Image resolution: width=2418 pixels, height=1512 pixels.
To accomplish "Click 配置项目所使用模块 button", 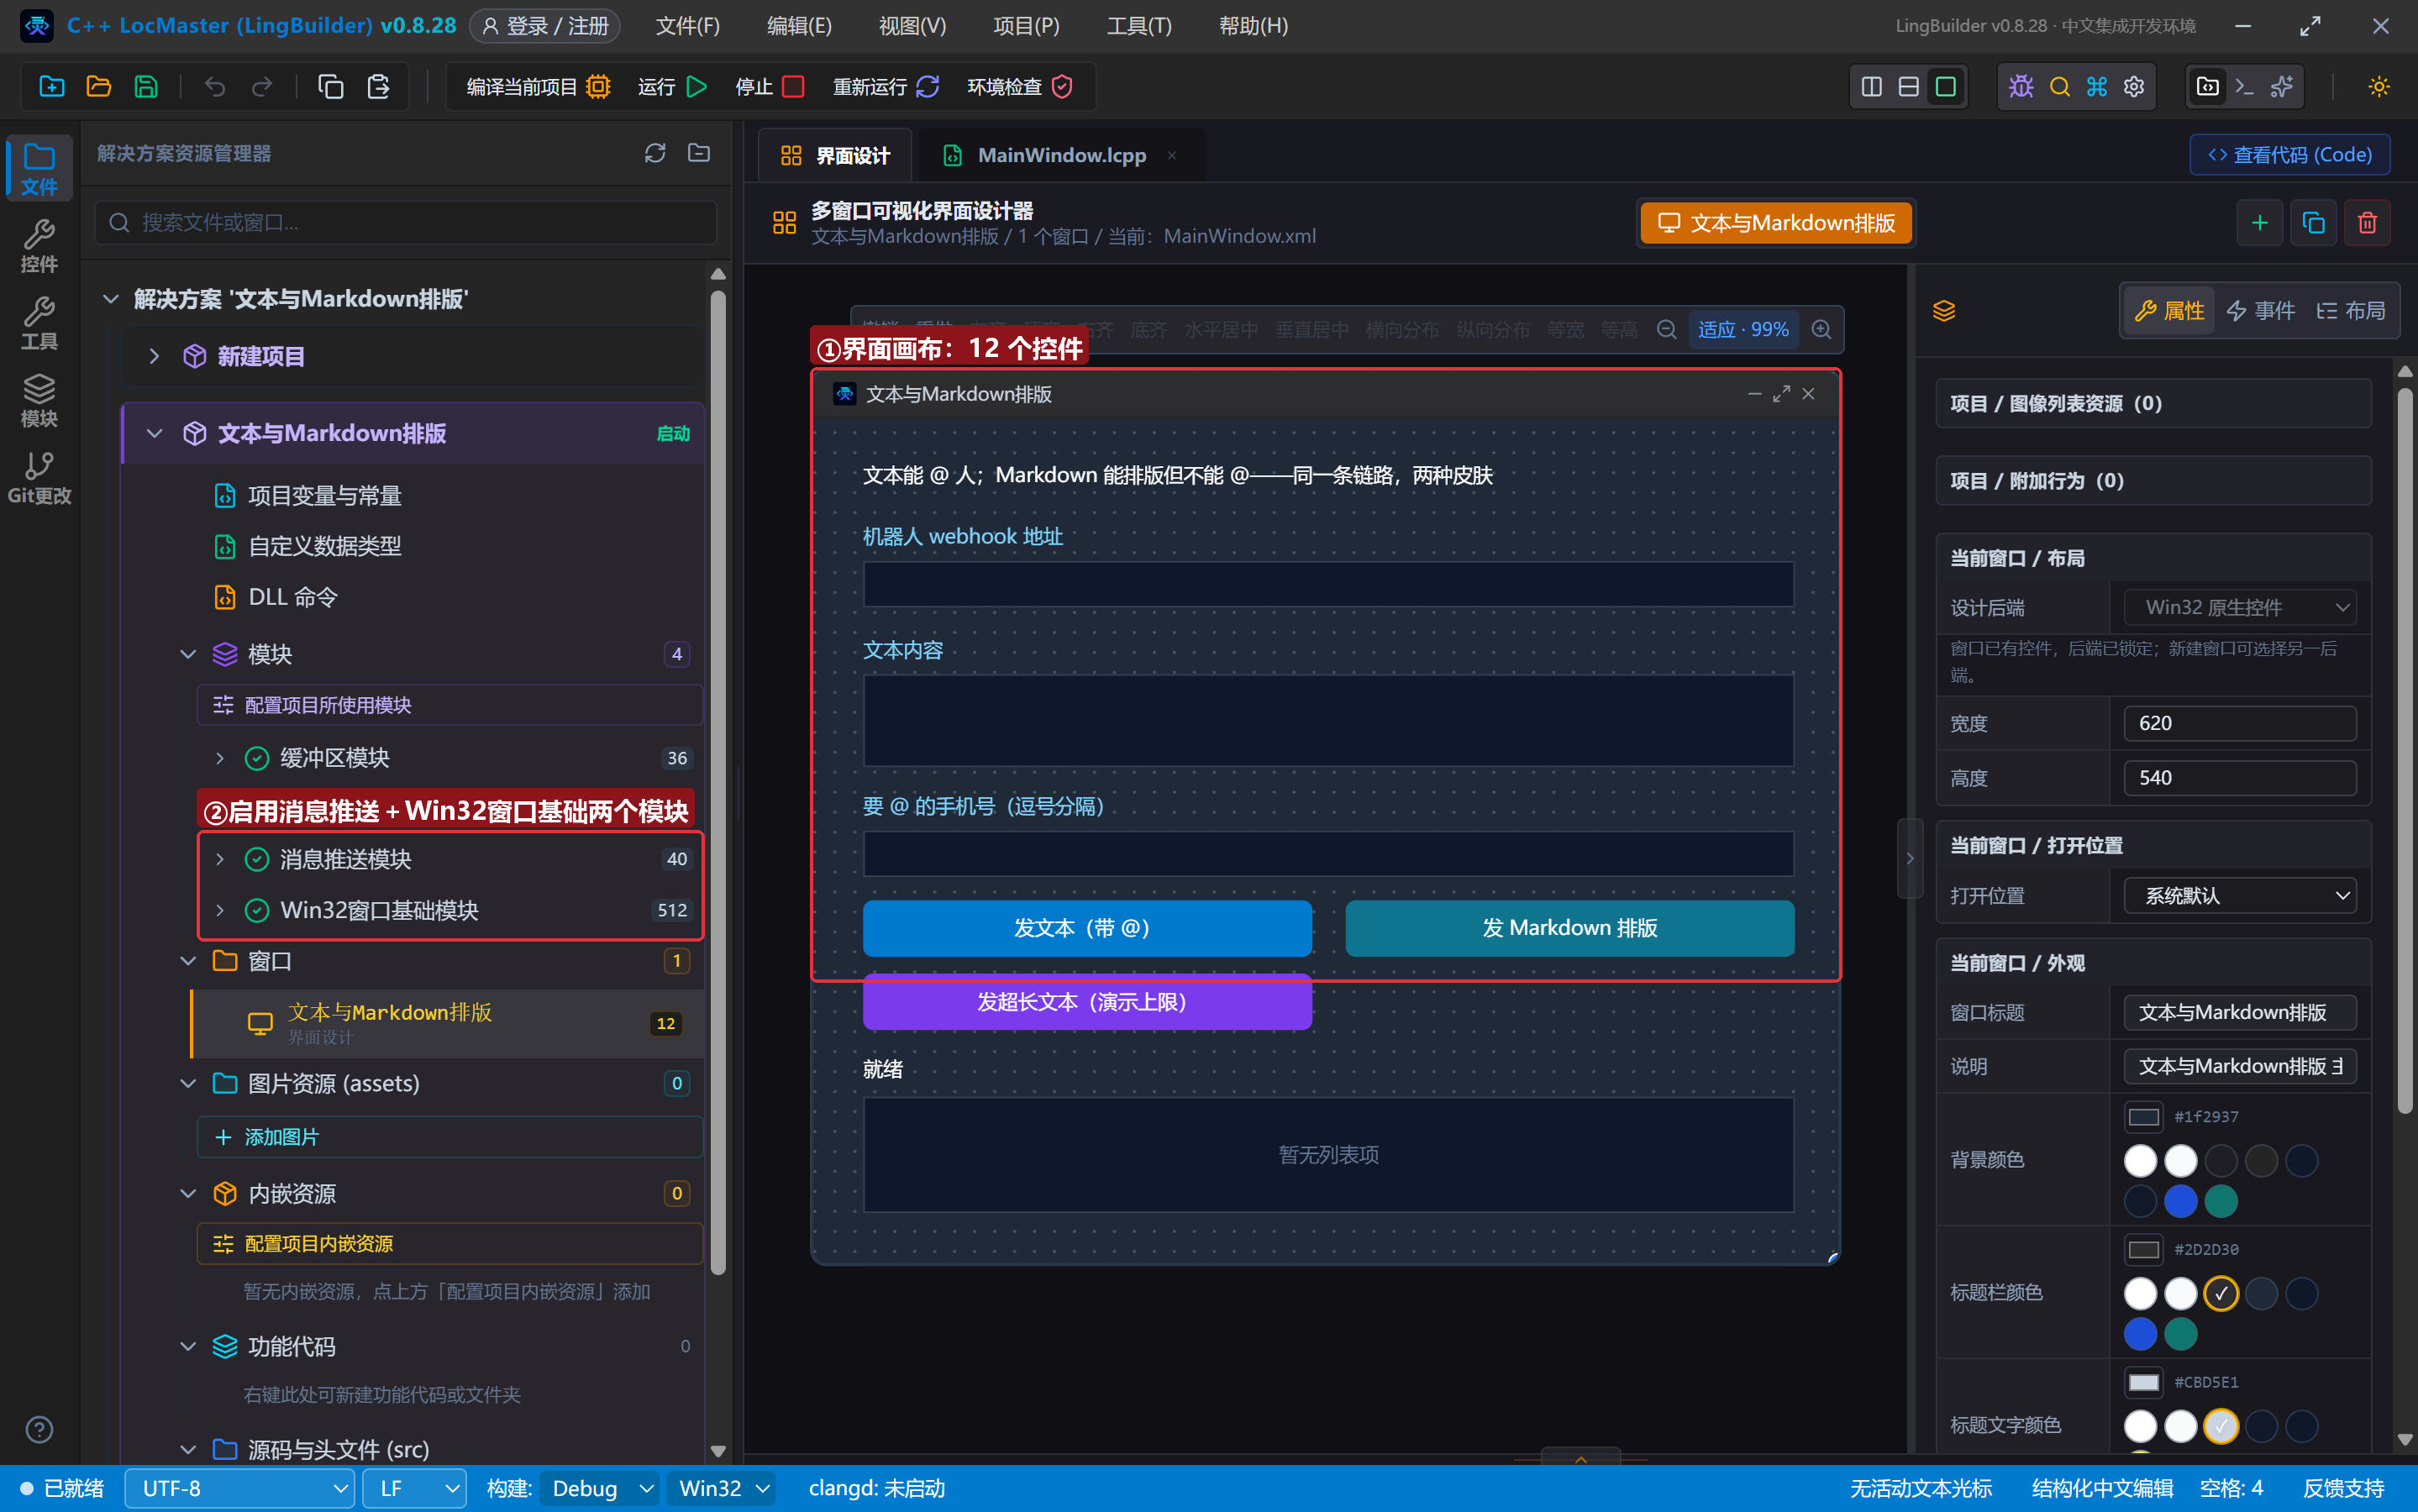I will click(x=450, y=705).
